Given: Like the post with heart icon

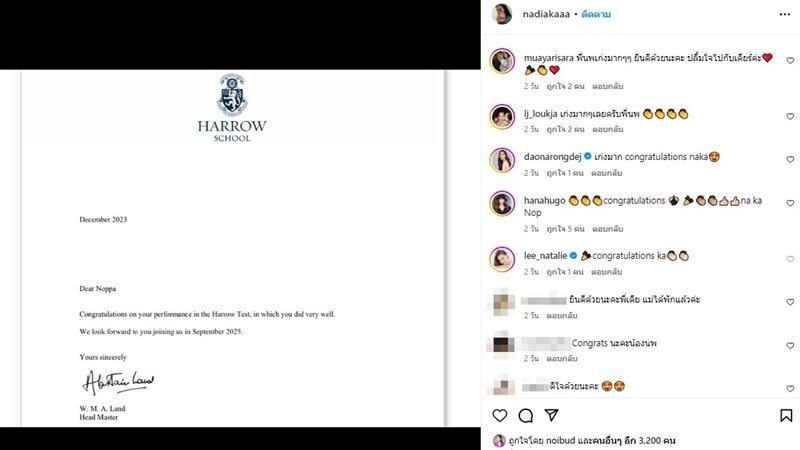Looking at the screenshot, I should [499, 415].
